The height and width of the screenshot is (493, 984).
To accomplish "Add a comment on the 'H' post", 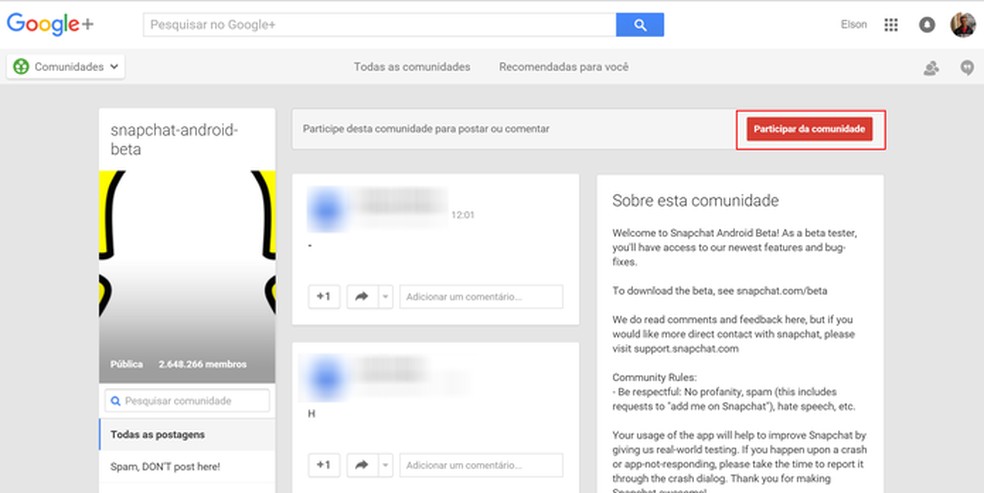I will coord(481,465).
